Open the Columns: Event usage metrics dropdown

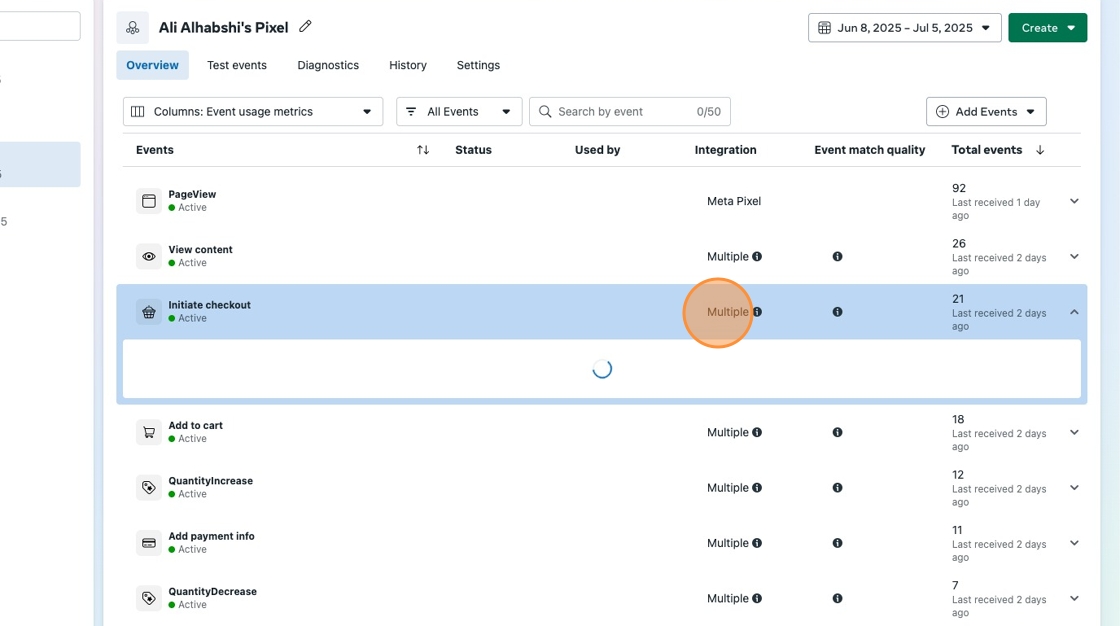(253, 112)
